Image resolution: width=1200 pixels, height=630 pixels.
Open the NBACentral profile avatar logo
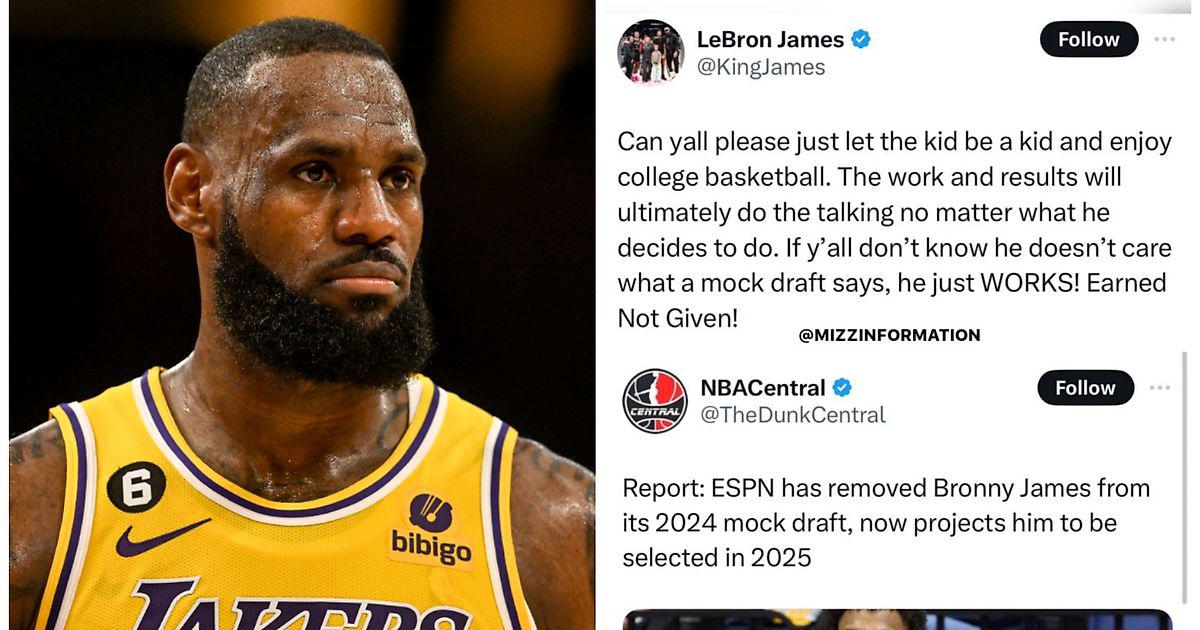point(655,401)
